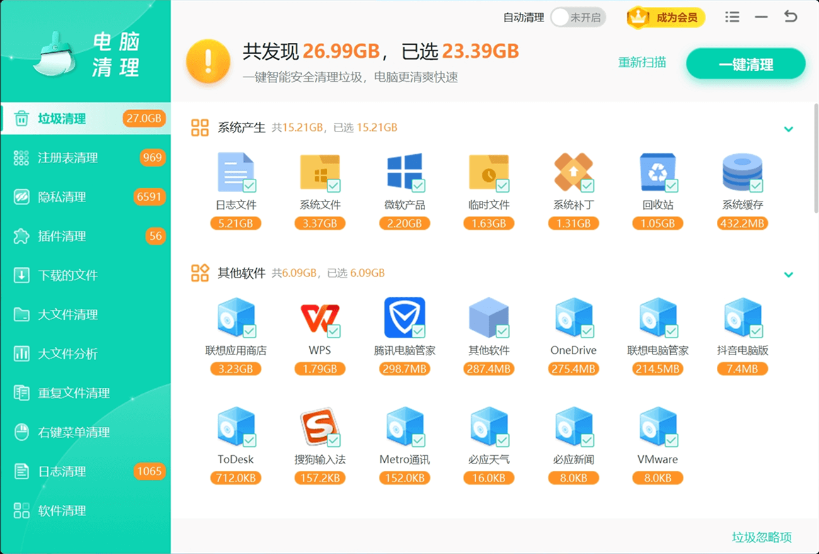Select the 系统文件 folder icon

coord(320,172)
